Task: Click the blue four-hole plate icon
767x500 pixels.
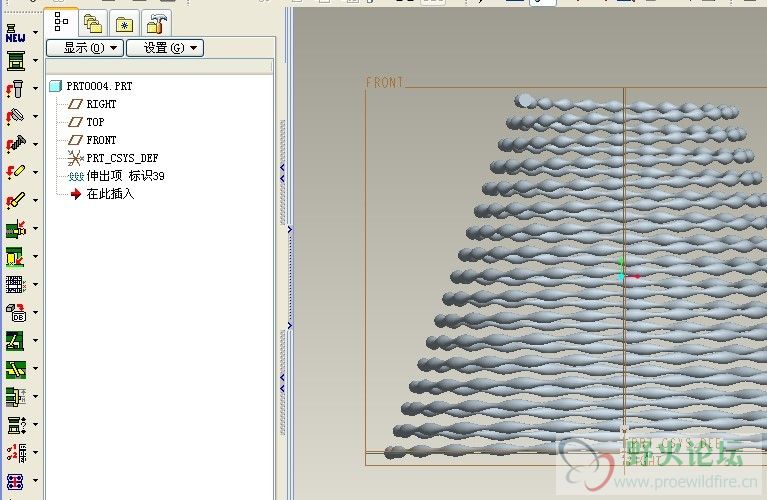Action: point(15,481)
